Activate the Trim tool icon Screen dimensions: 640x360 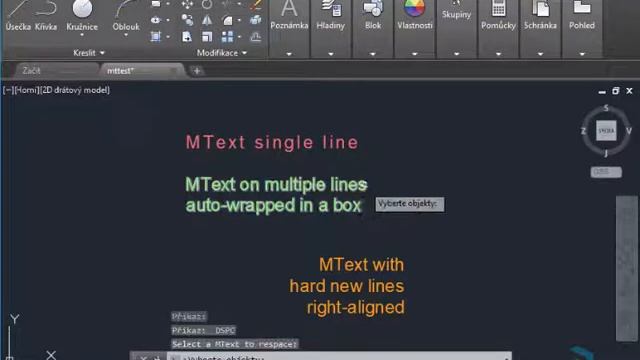click(x=227, y=4)
